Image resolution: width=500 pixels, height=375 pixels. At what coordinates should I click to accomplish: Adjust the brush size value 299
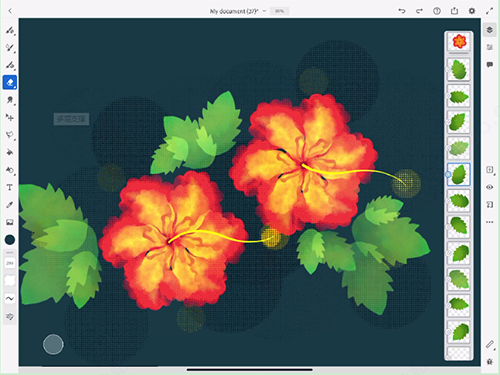coord(10,263)
